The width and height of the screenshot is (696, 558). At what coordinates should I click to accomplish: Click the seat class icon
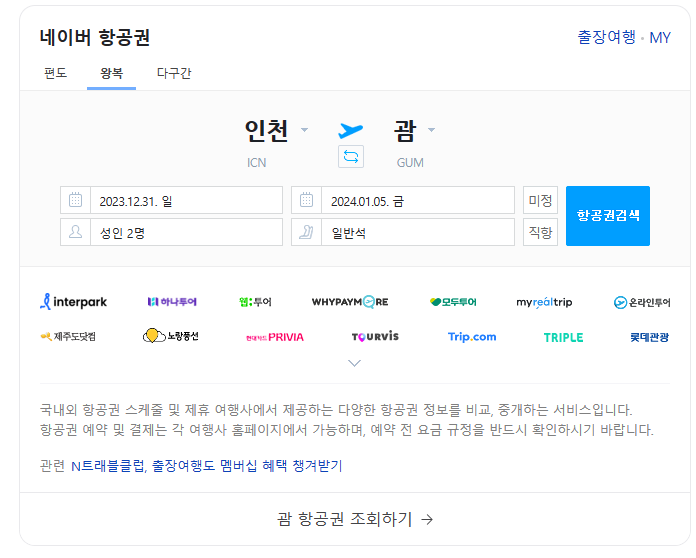tap(306, 232)
